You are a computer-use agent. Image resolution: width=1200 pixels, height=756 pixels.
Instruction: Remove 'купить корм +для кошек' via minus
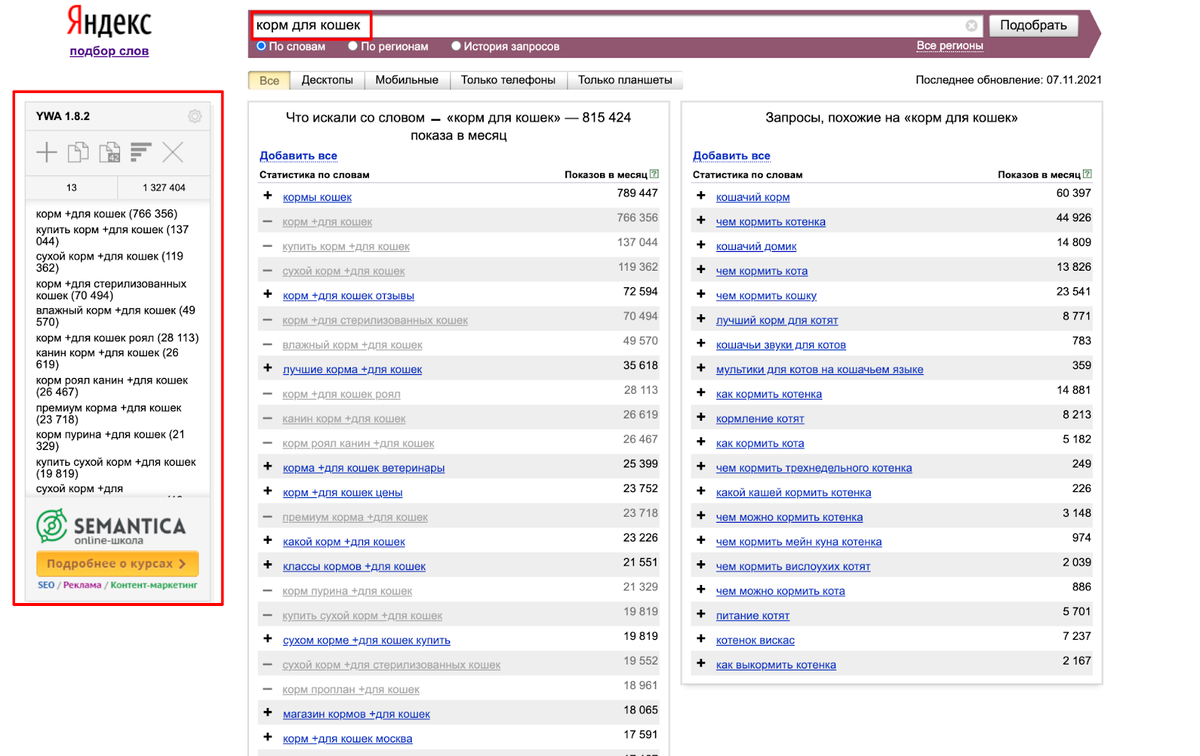tap(268, 245)
